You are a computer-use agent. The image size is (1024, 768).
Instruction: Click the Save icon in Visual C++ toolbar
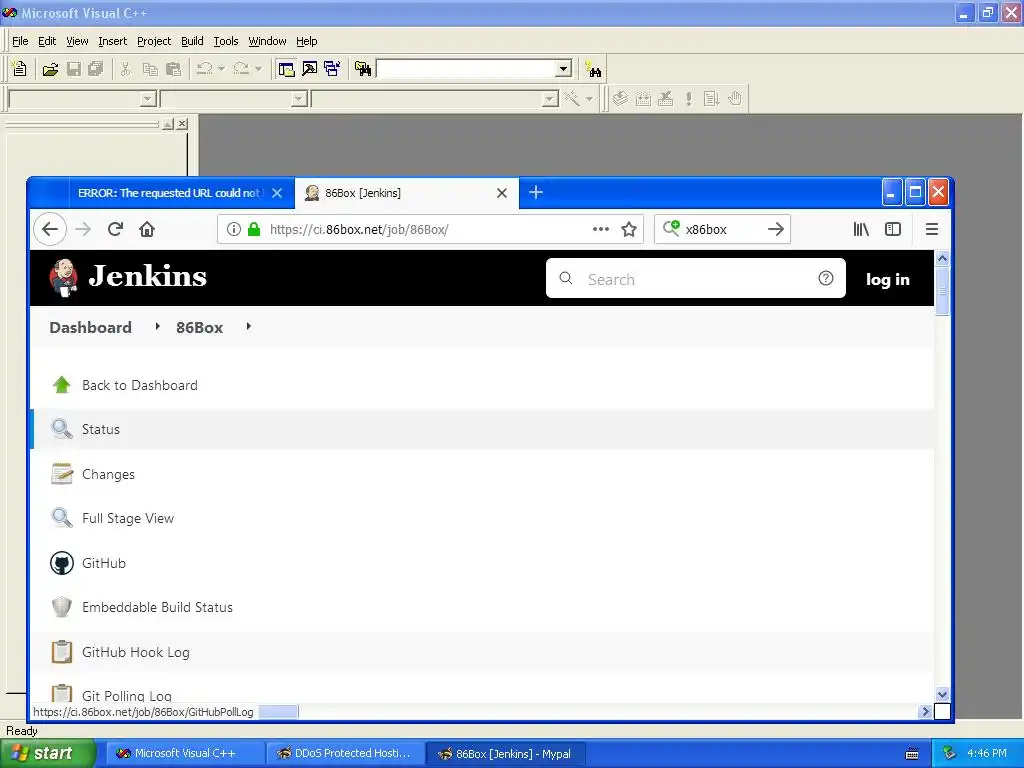pos(74,69)
